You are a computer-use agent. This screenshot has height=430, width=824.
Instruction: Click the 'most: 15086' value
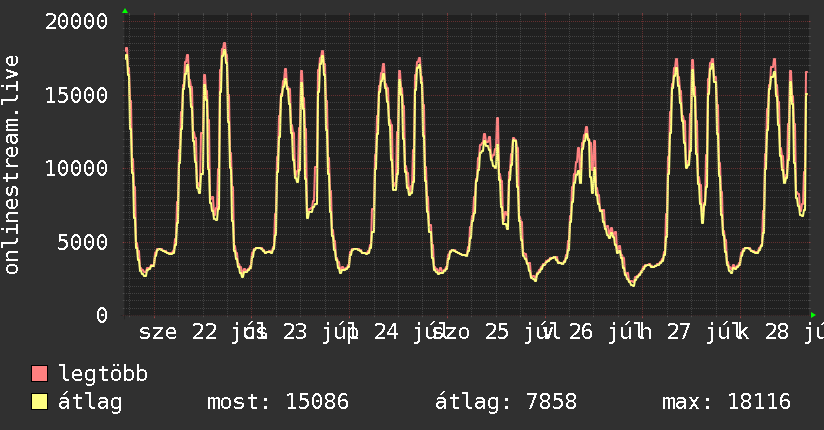coord(278,402)
